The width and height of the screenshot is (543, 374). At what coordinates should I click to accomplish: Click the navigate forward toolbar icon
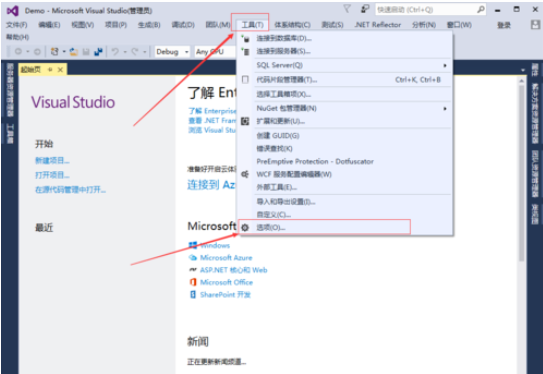click(37, 52)
